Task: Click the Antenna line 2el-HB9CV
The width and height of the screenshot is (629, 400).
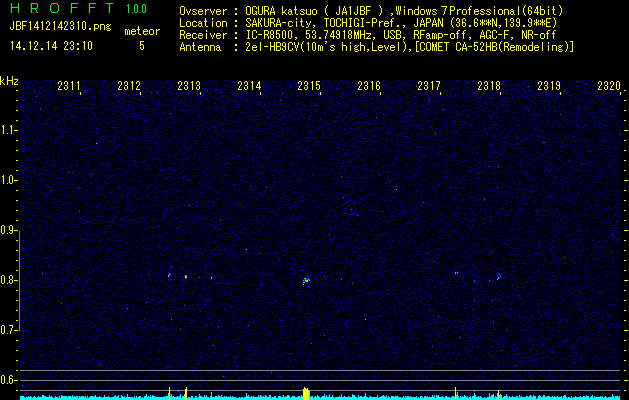Action: [376, 47]
